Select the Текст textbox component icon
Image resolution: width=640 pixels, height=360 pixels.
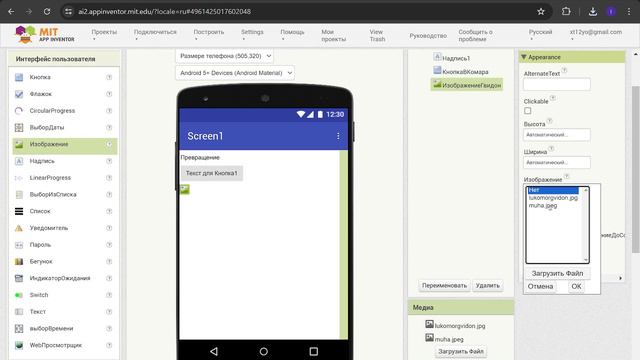[19, 311]
